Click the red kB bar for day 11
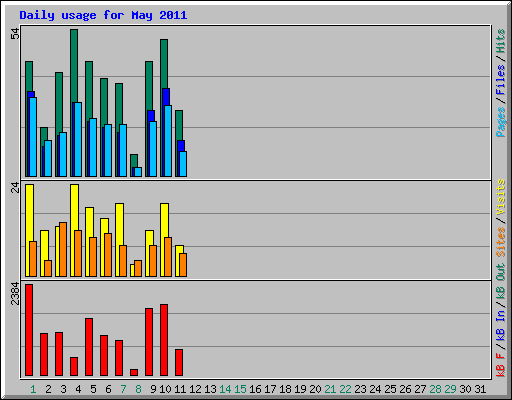The height and width of the screenshot is (400, 512). [x=179, y=363]
